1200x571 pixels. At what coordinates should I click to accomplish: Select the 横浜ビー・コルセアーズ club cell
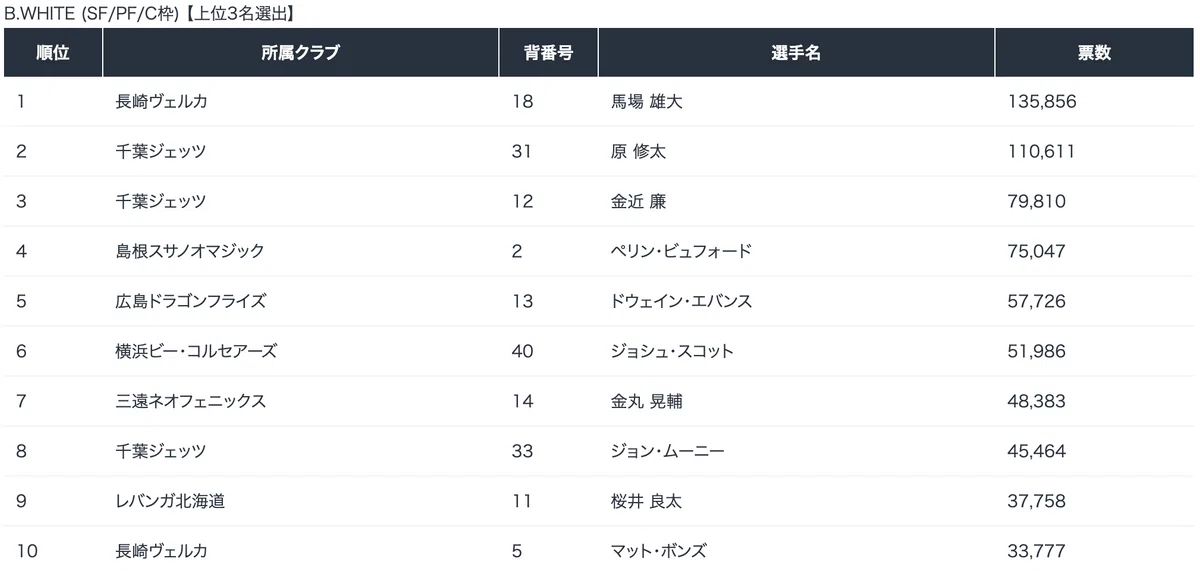click(196, 351)
